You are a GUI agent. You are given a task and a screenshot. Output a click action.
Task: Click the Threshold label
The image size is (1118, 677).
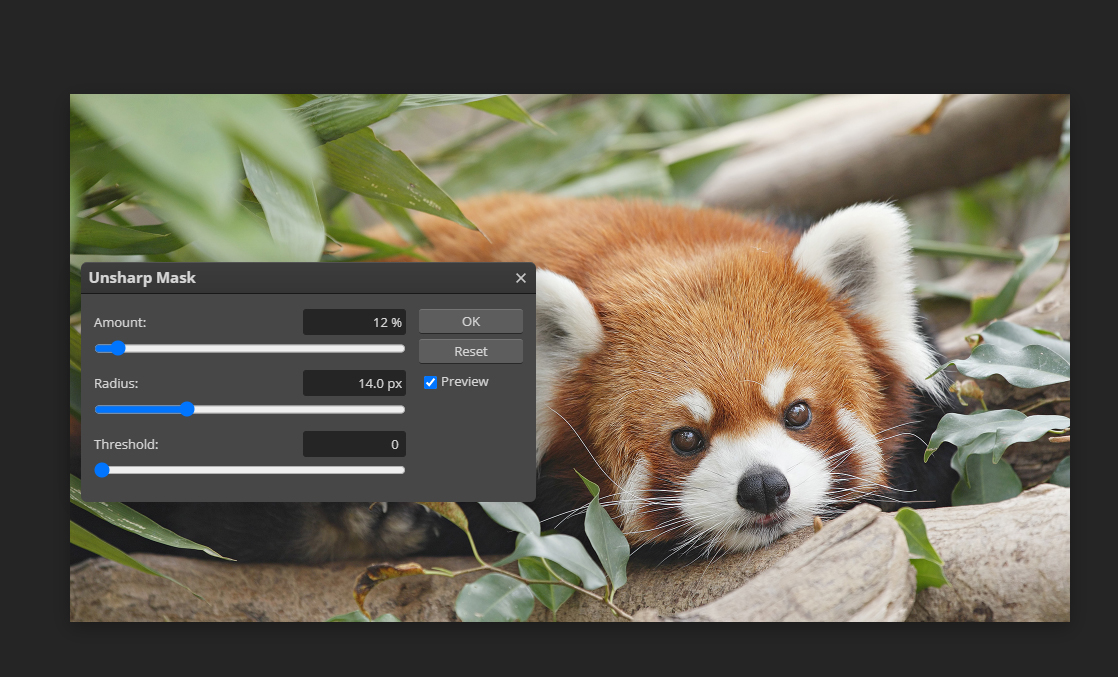point(126,444)
